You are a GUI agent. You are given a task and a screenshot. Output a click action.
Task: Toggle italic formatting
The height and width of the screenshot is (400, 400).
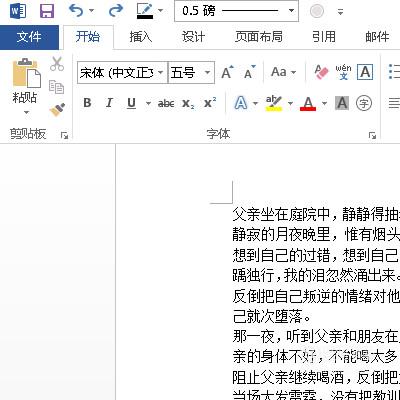point(109,103)
